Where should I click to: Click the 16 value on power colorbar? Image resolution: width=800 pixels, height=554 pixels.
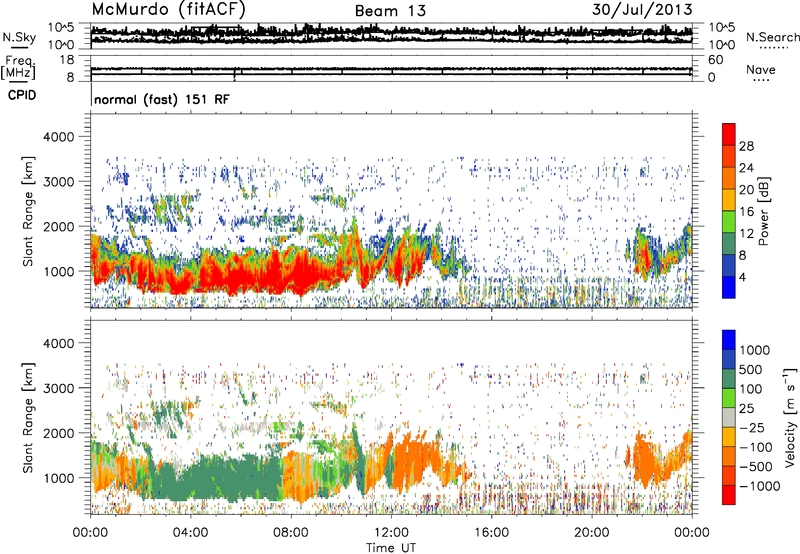click(x=746, y=212)
